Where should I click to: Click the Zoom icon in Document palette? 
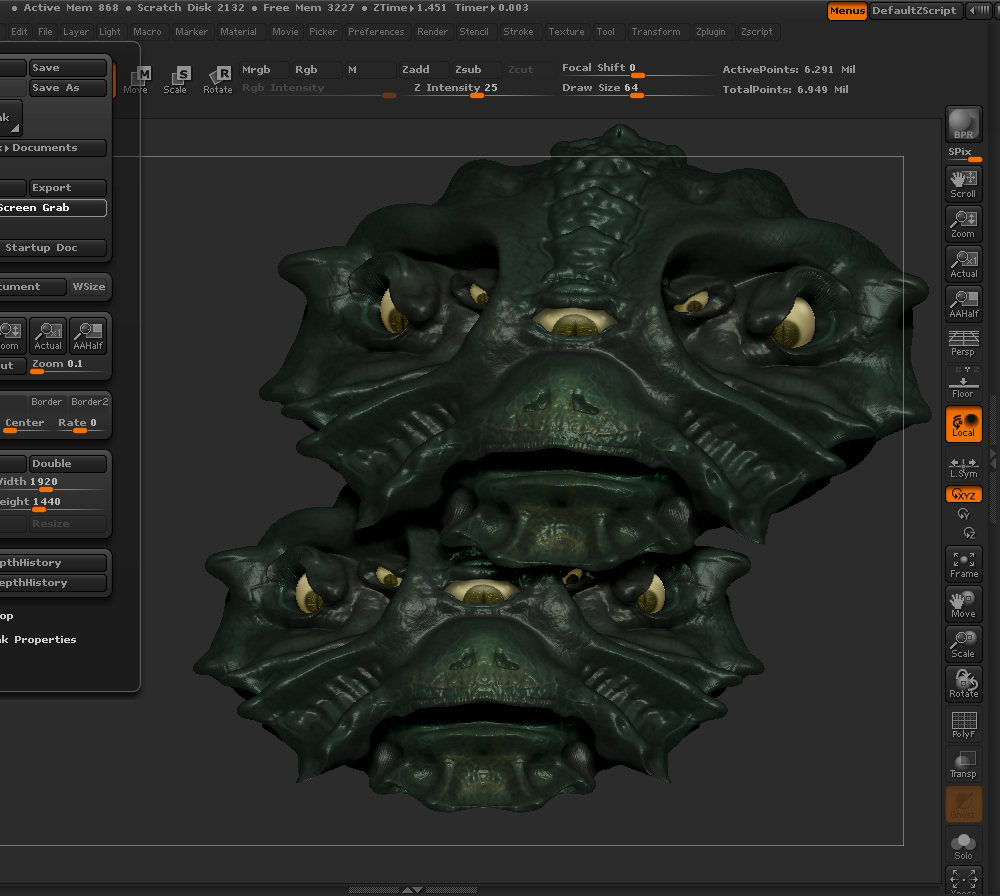pyautogui.click(x=11, y=336)
